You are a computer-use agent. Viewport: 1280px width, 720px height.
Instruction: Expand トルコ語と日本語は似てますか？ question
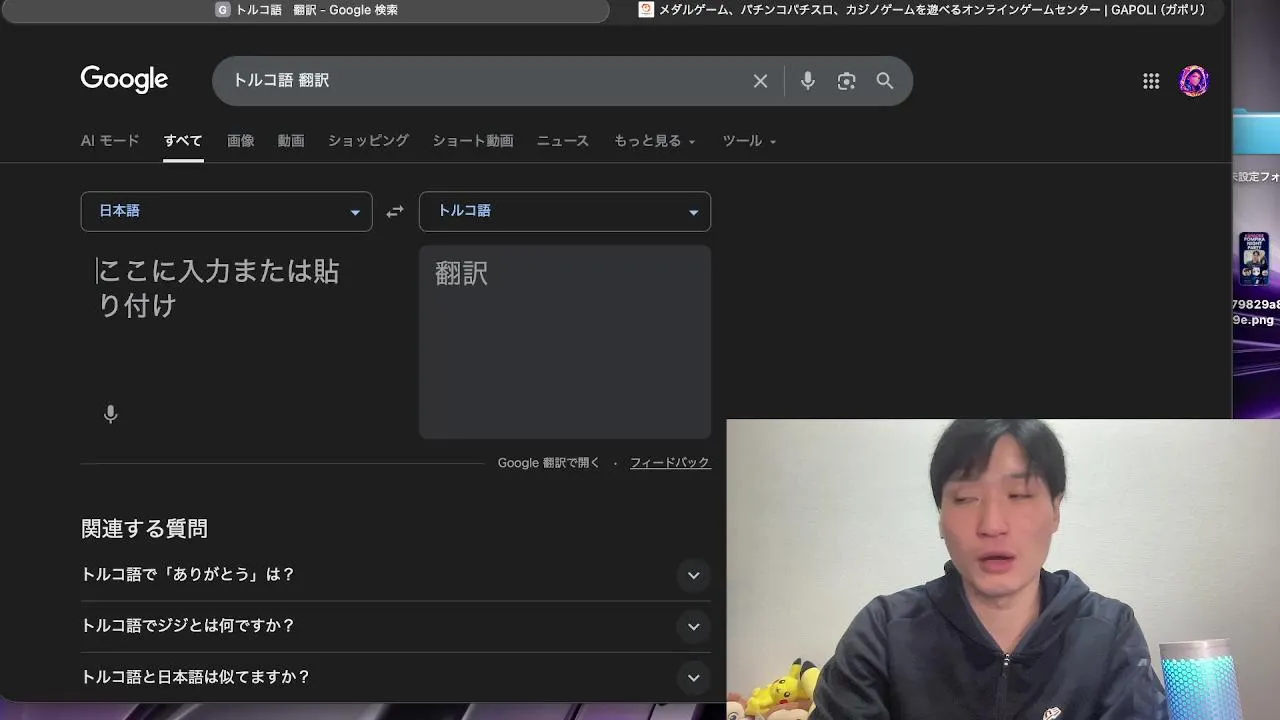(x=395, y=677)
